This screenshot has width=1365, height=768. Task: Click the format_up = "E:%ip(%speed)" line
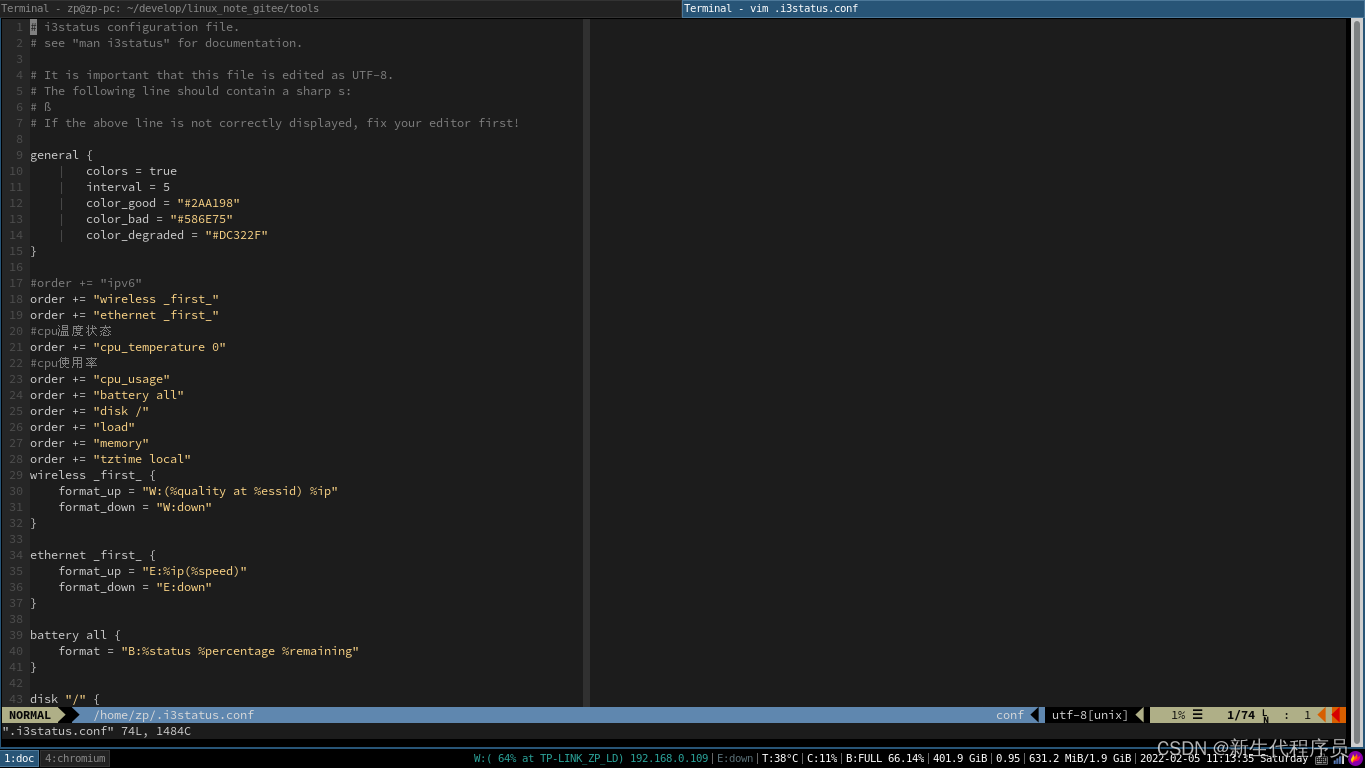(152, 571)
